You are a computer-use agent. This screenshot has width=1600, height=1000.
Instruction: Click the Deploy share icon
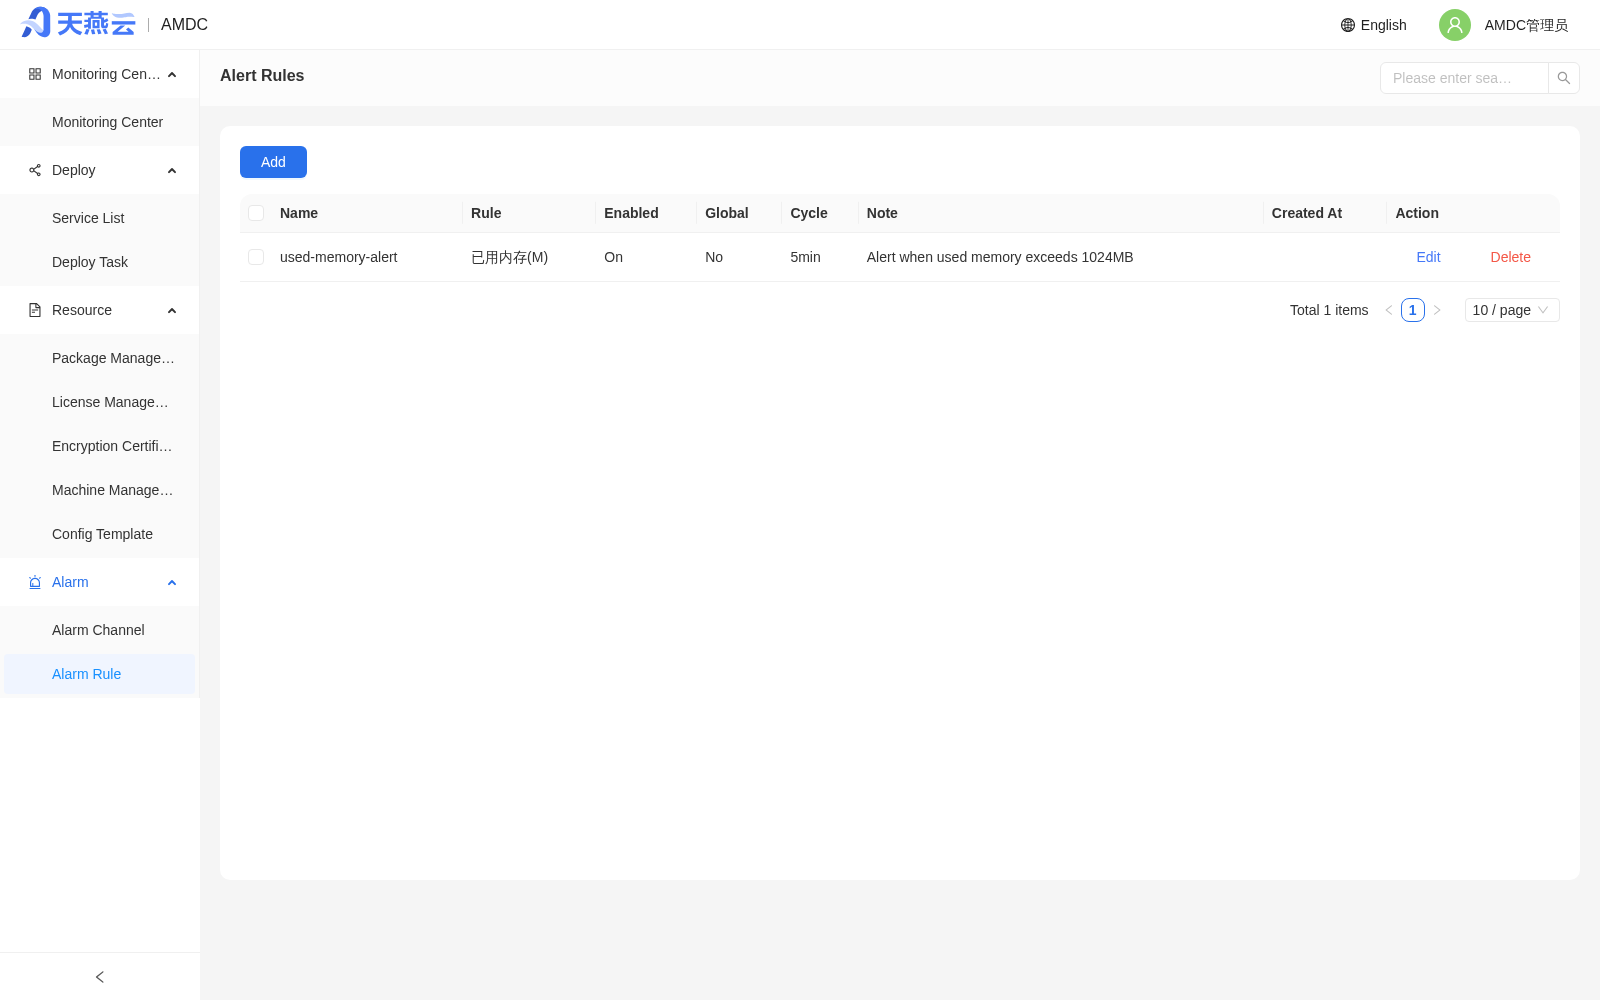pyautogui.click(x=35, y=170)
